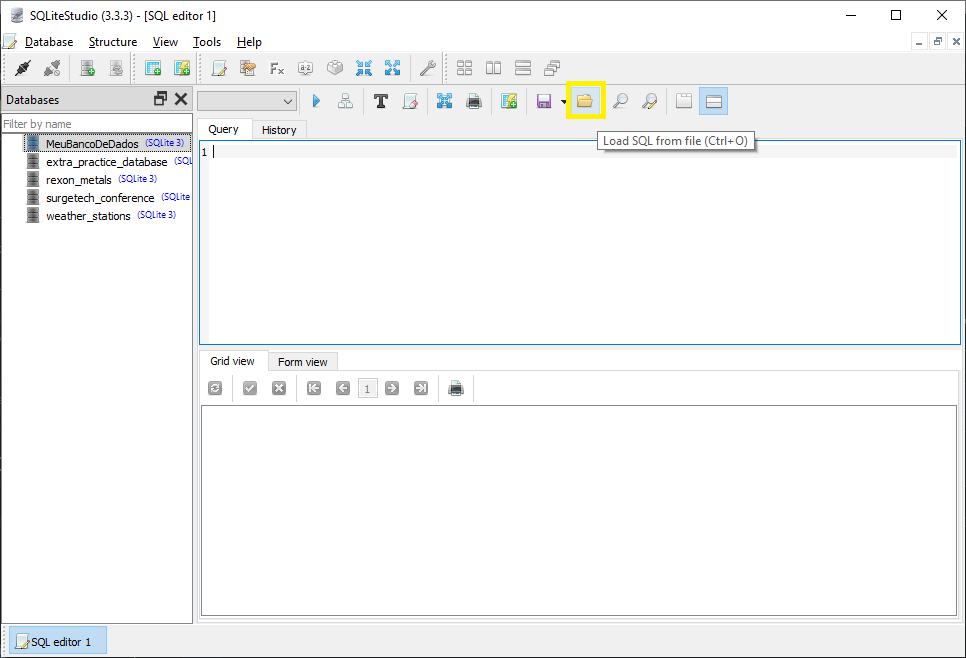
Task: Click the printer icon in editor toolbar
Action: (474, 101)
